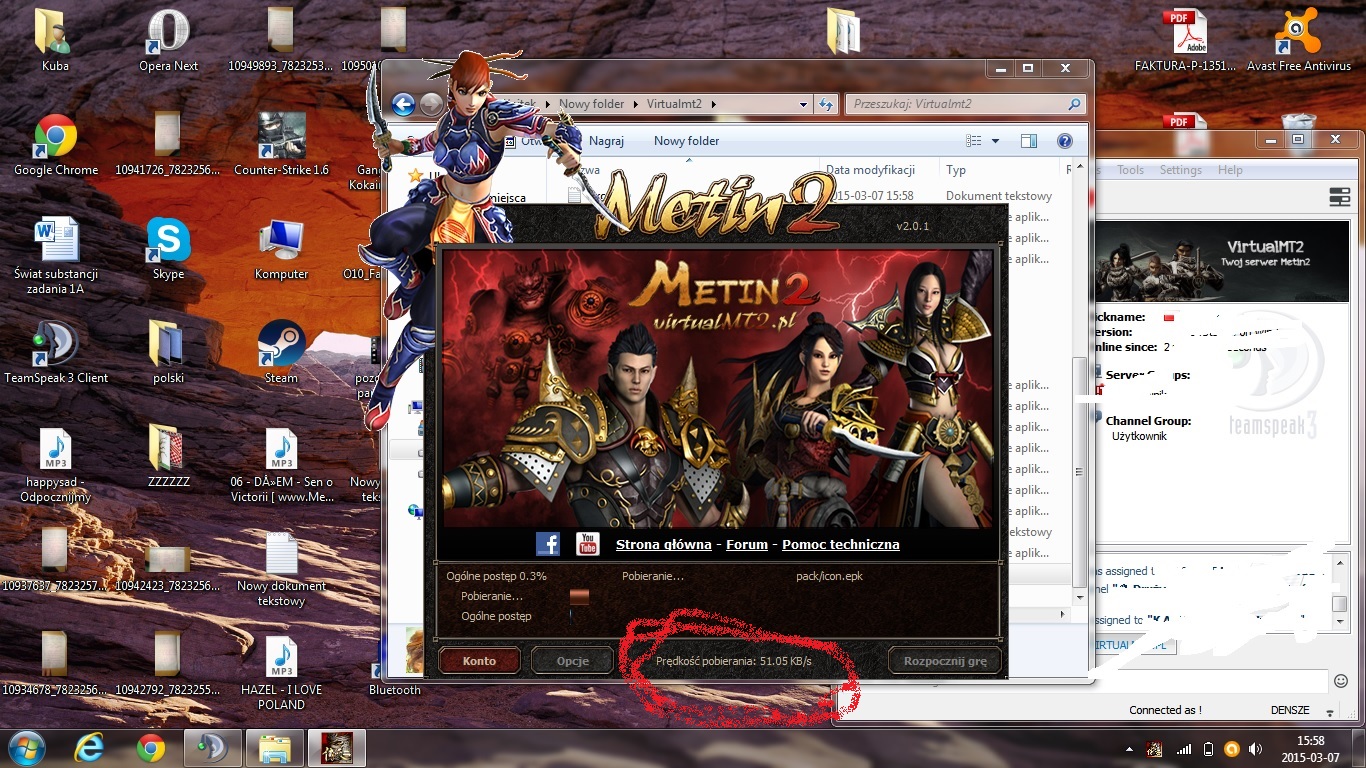Click the Windows Start button
Viewport: 1366px width, 768px height.
pos(27,748)
